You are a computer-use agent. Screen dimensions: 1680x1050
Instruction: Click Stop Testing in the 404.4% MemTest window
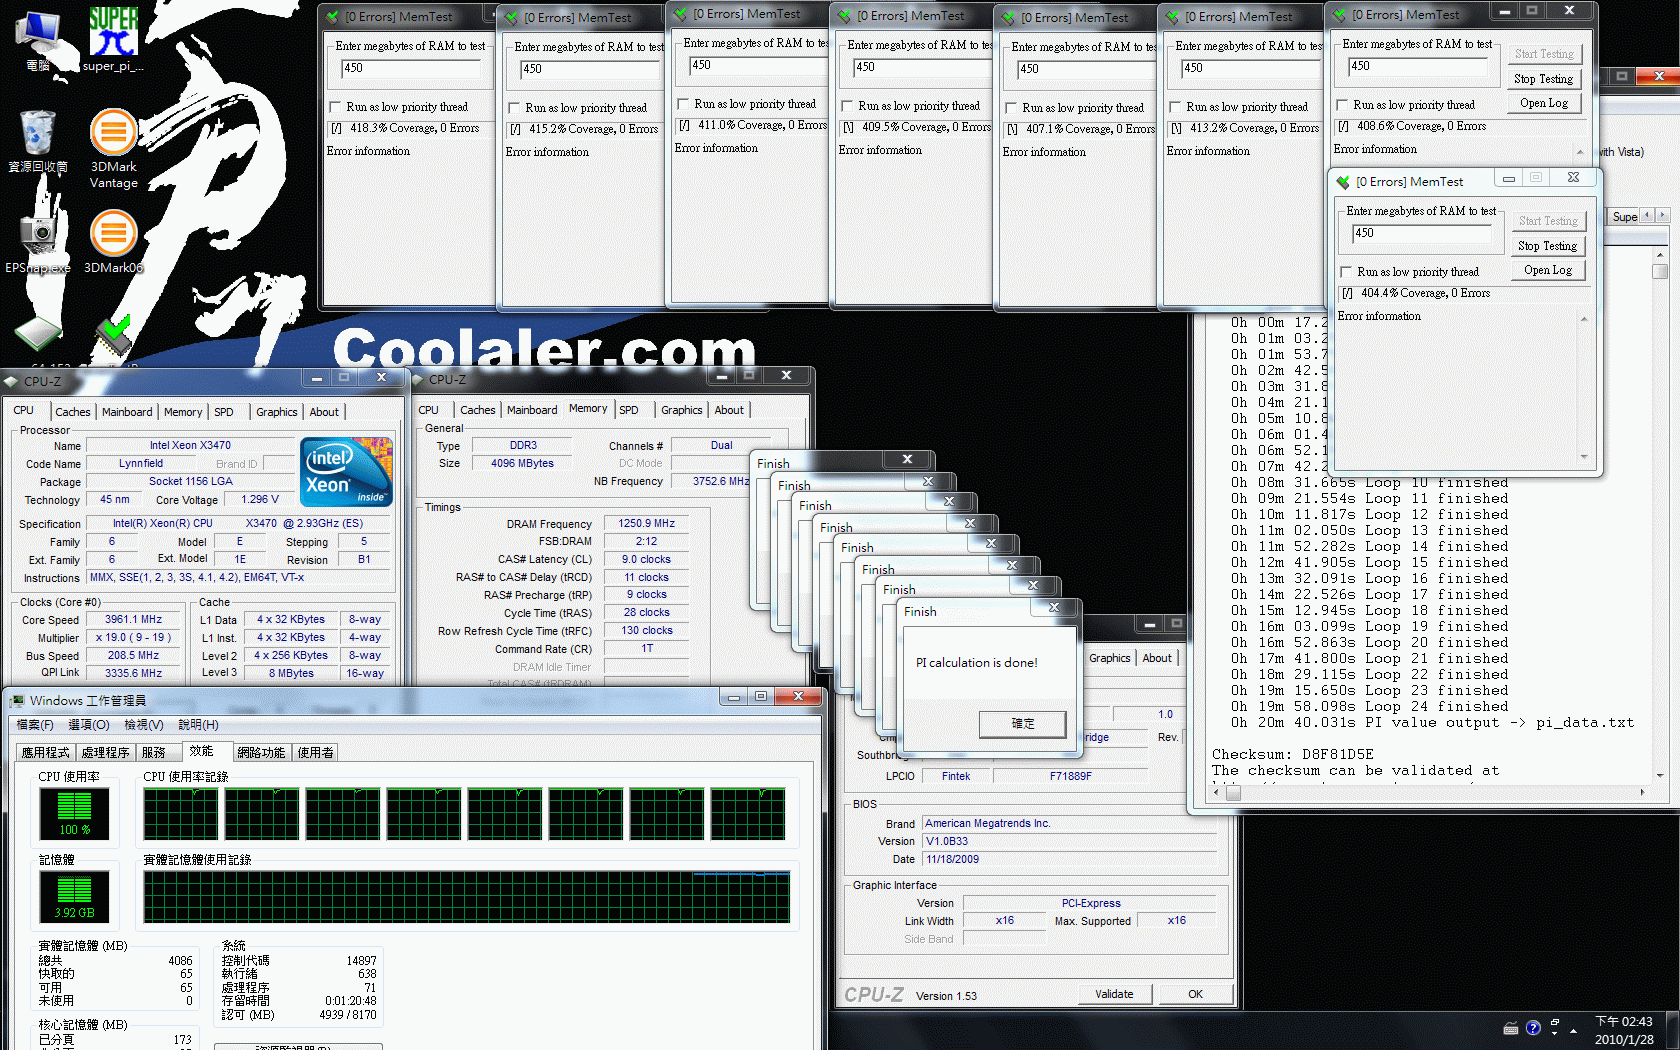pos(1547,246)
